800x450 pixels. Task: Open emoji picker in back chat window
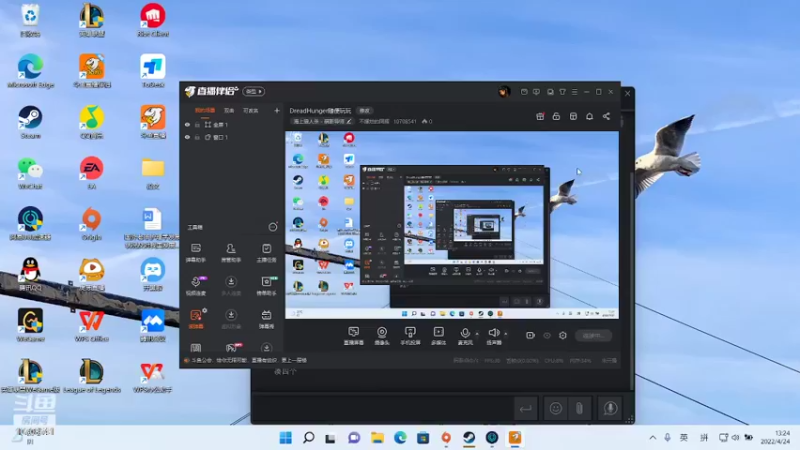(556, 408)
